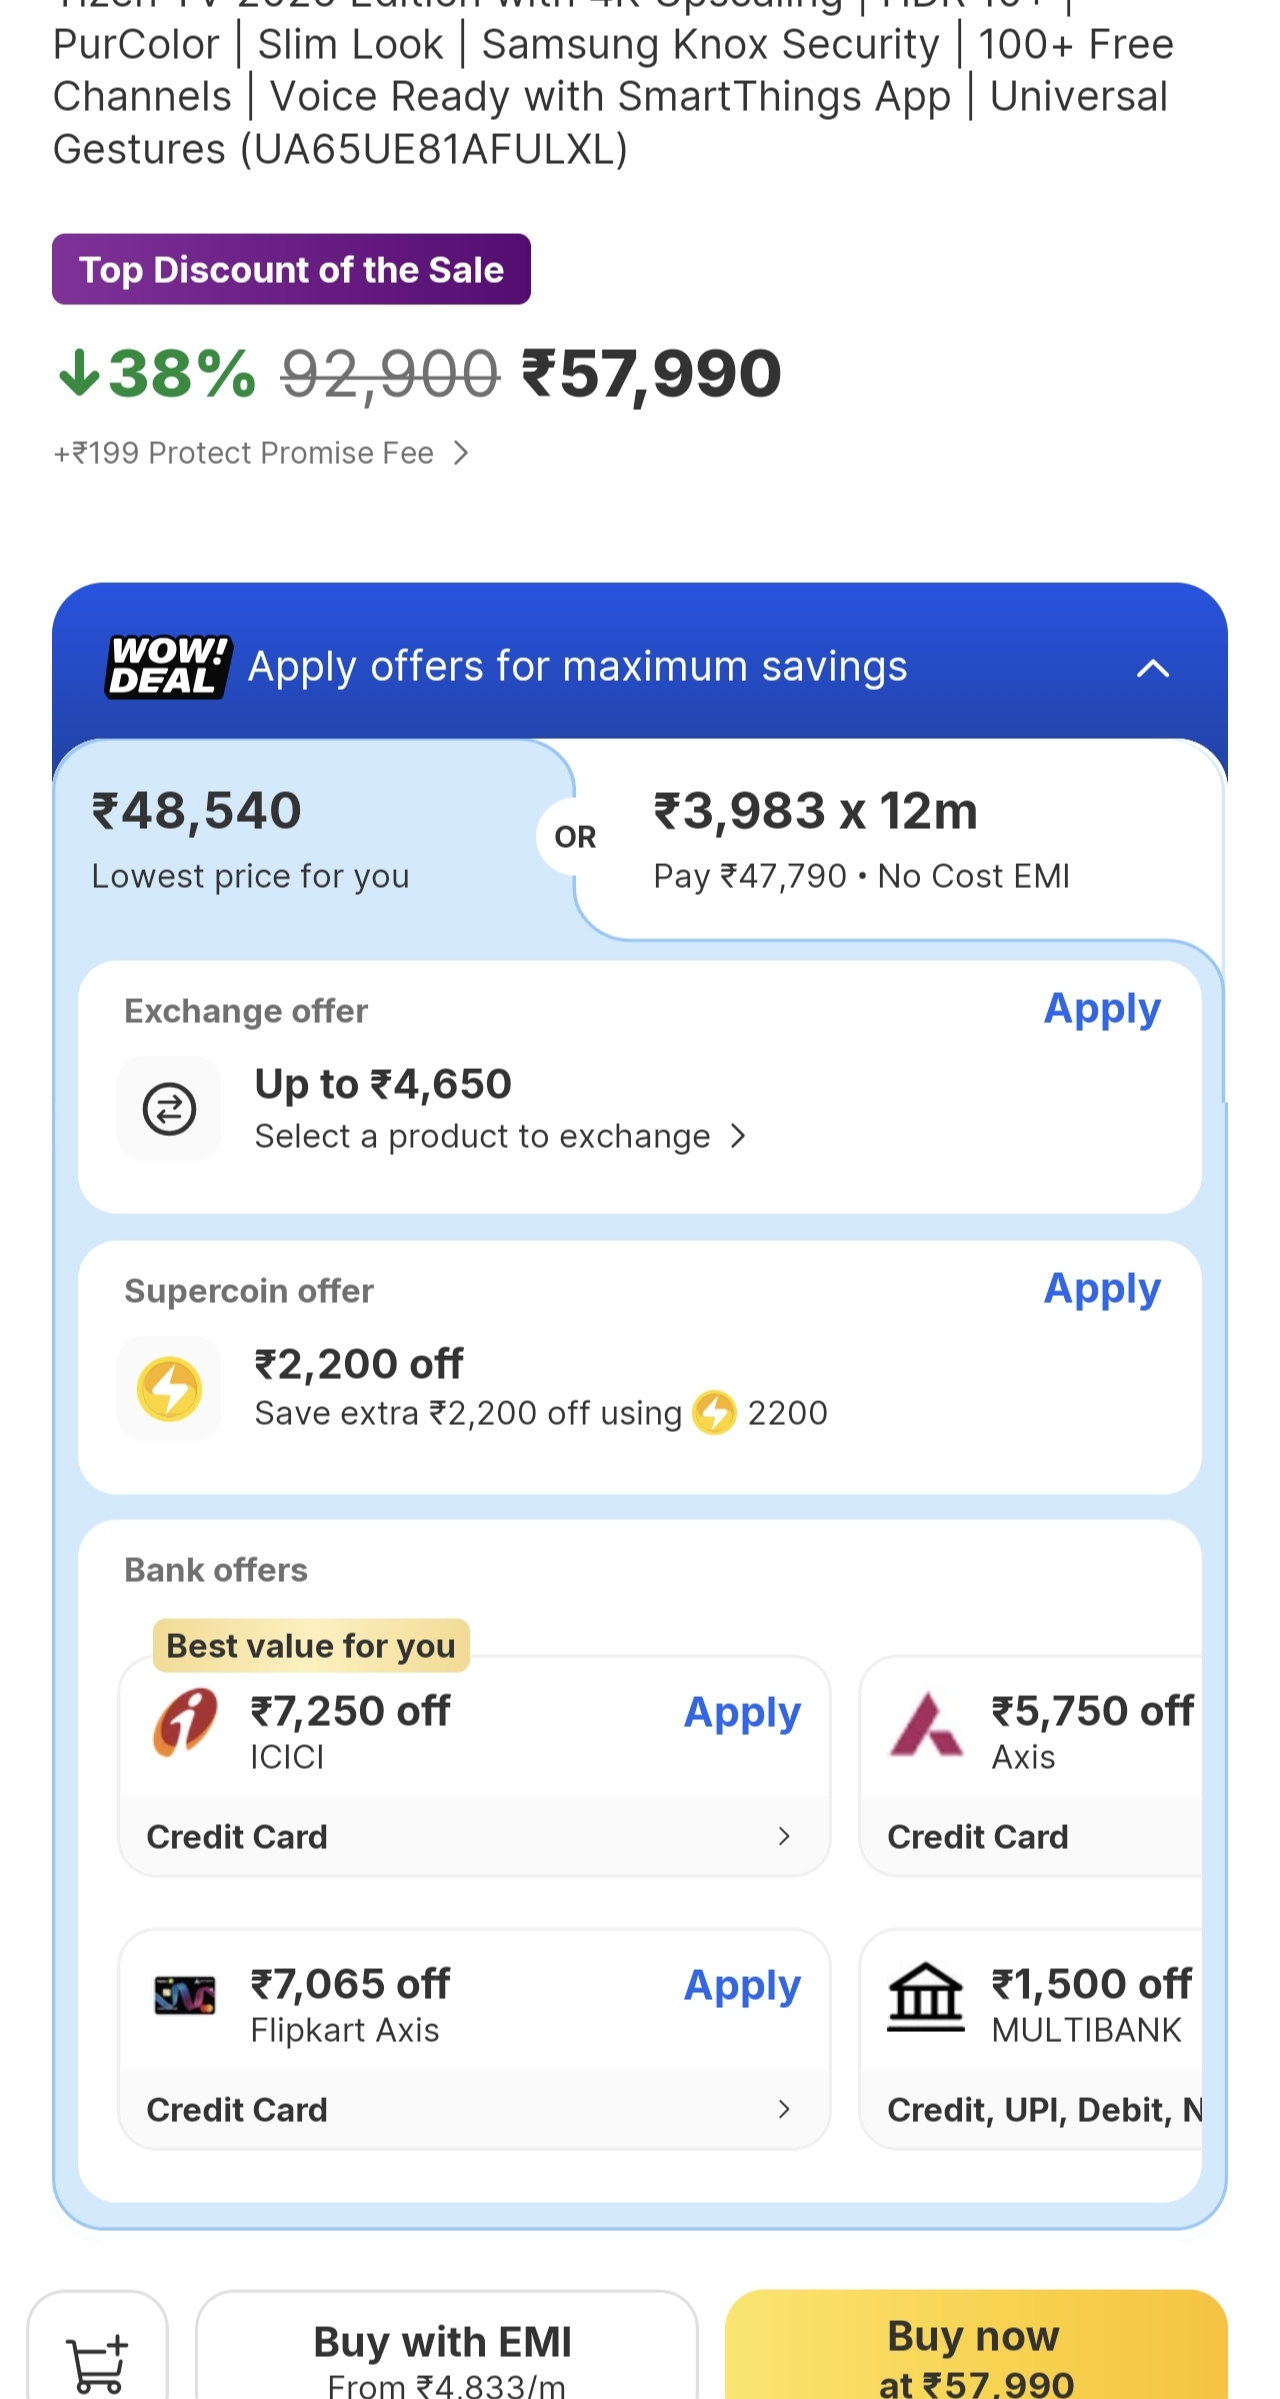The height and width of the screenshot is (2399, 1280).
Task: Tap the ICICI bank logo
Action: (x=185, y=1723)
